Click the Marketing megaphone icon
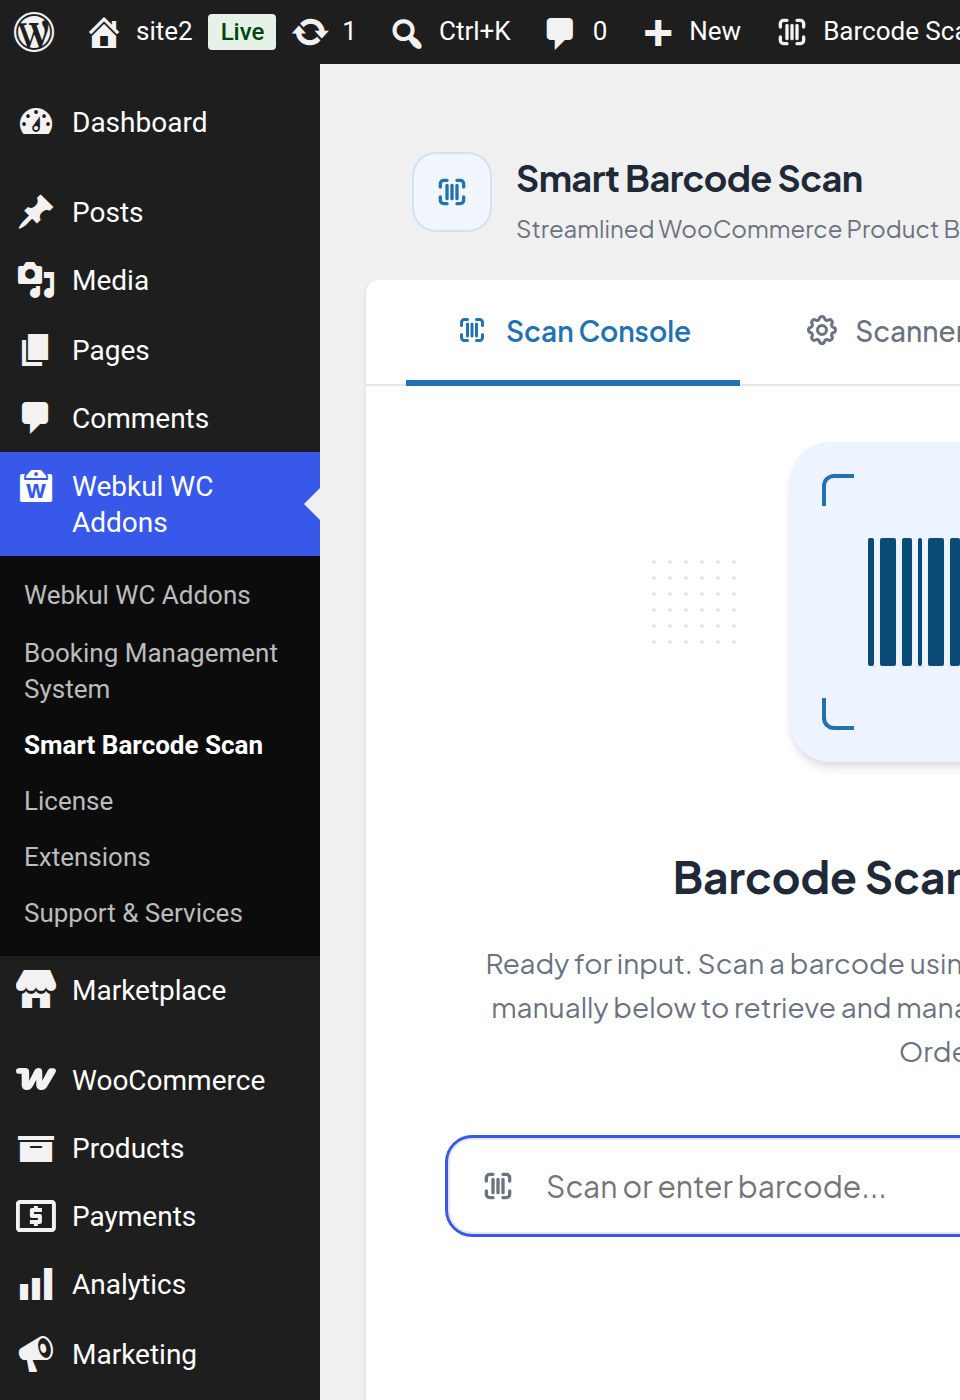 [36, 1354]
